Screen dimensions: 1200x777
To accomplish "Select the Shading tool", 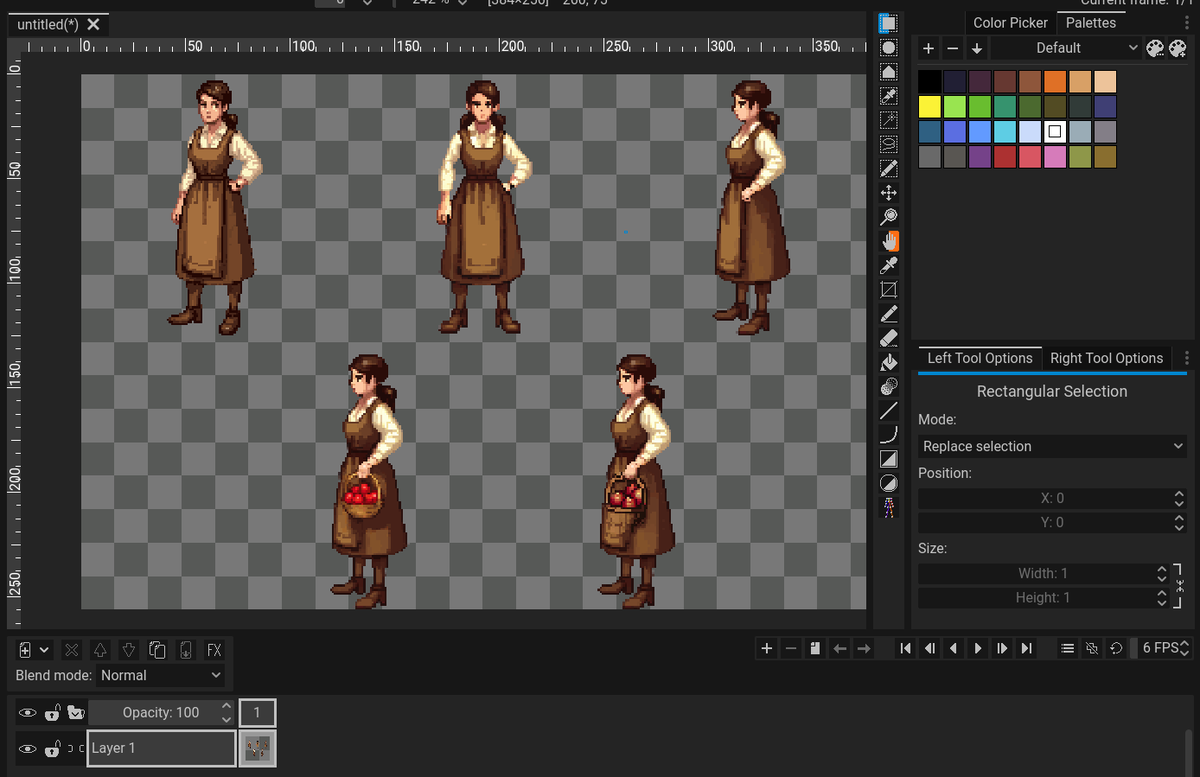I will tap(888, 387).
